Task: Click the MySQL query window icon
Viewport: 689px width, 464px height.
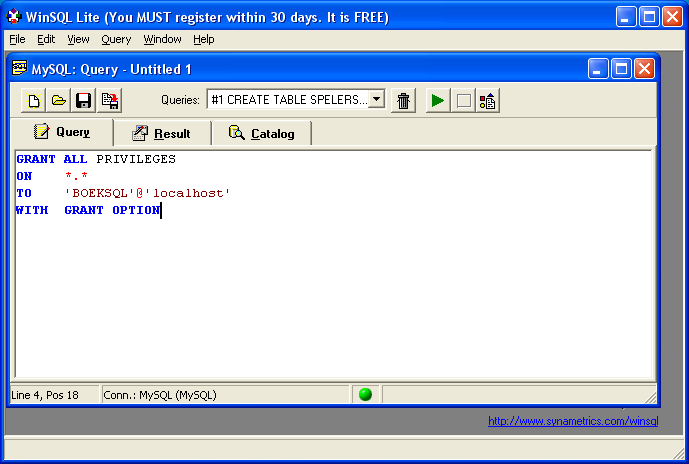Action: pyautogui.click(x=20, y=69)
